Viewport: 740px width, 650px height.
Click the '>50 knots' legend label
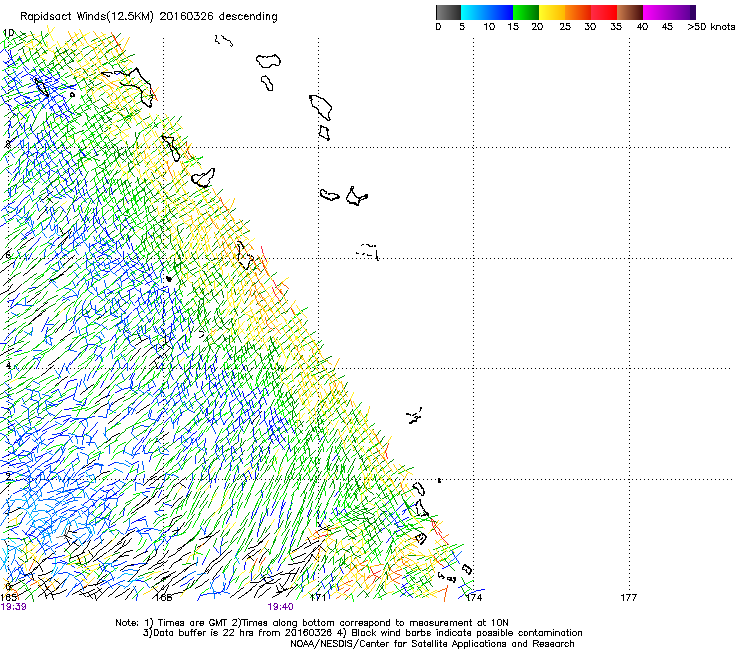click(711, 27)
